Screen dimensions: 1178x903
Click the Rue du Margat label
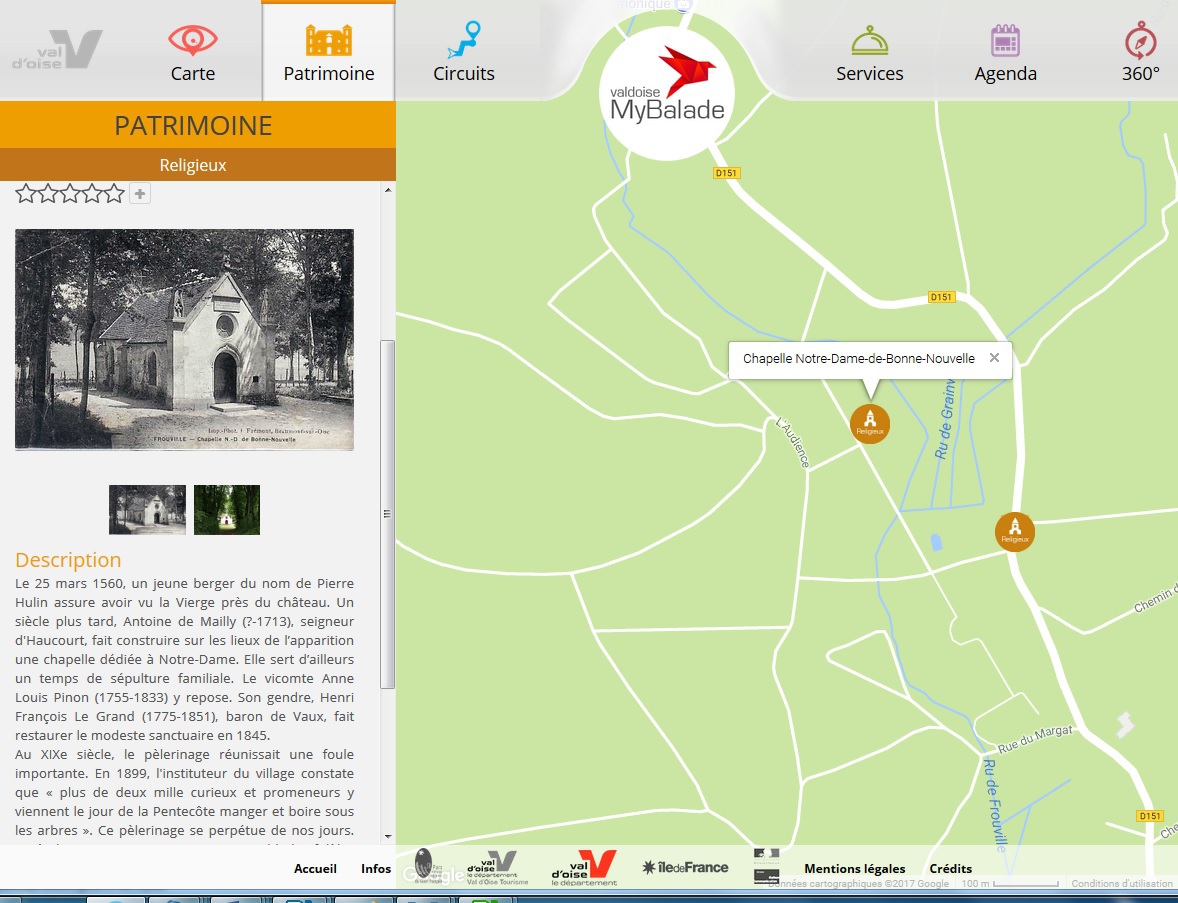[1035, 739]
